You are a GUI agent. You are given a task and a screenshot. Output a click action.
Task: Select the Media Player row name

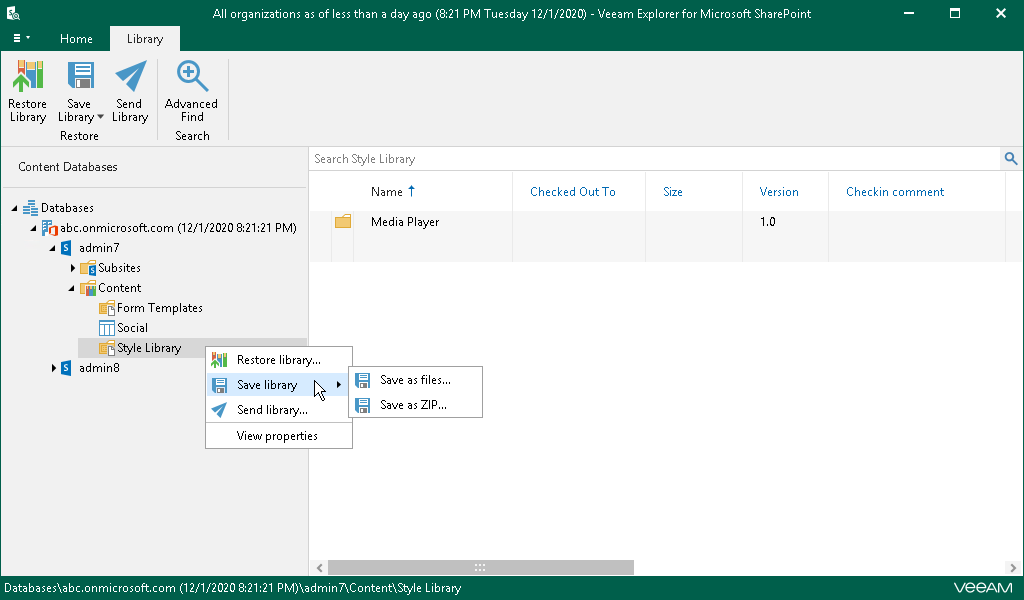tap(405, 222)
